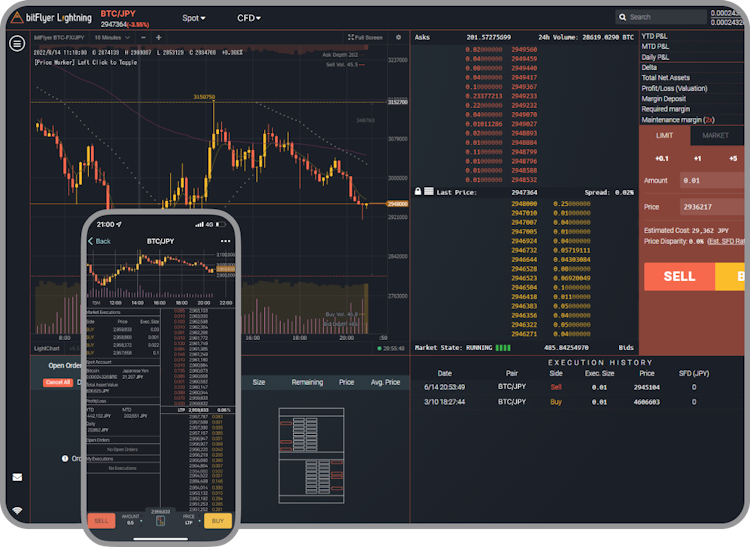Open the hamburger menu in the sidebar
The width and height of the screenshot is (750, 547).
[x=16, y=43]
